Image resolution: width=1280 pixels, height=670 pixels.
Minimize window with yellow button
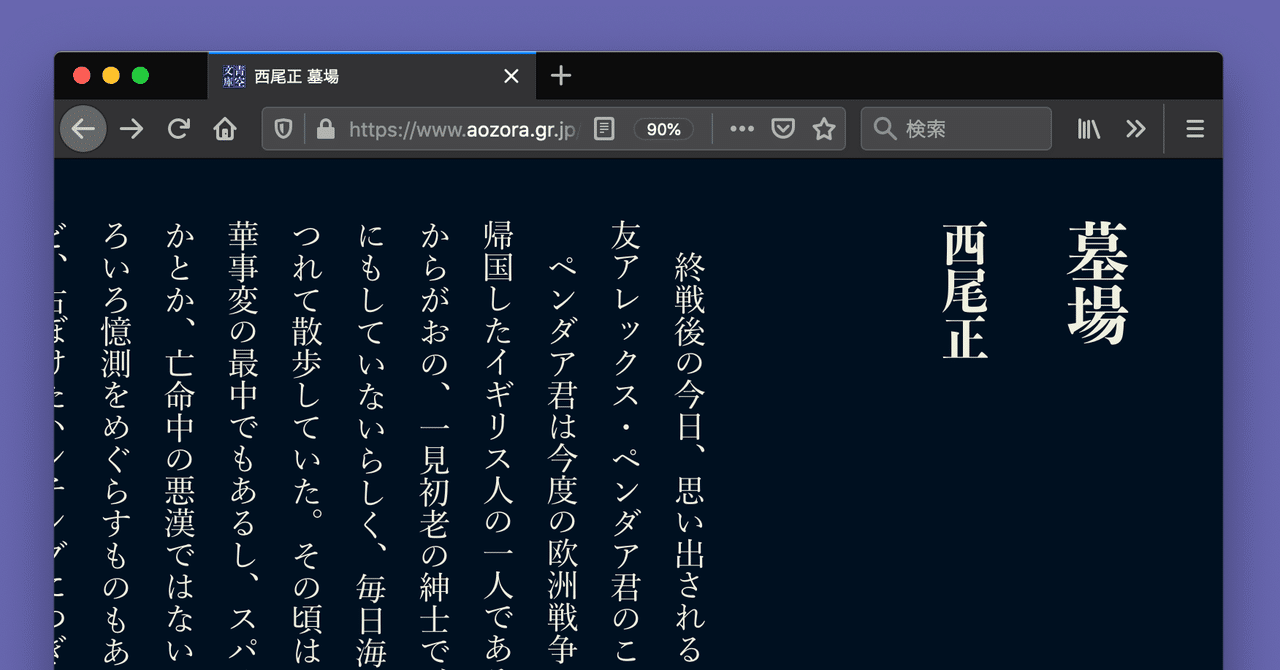(111, 76)
